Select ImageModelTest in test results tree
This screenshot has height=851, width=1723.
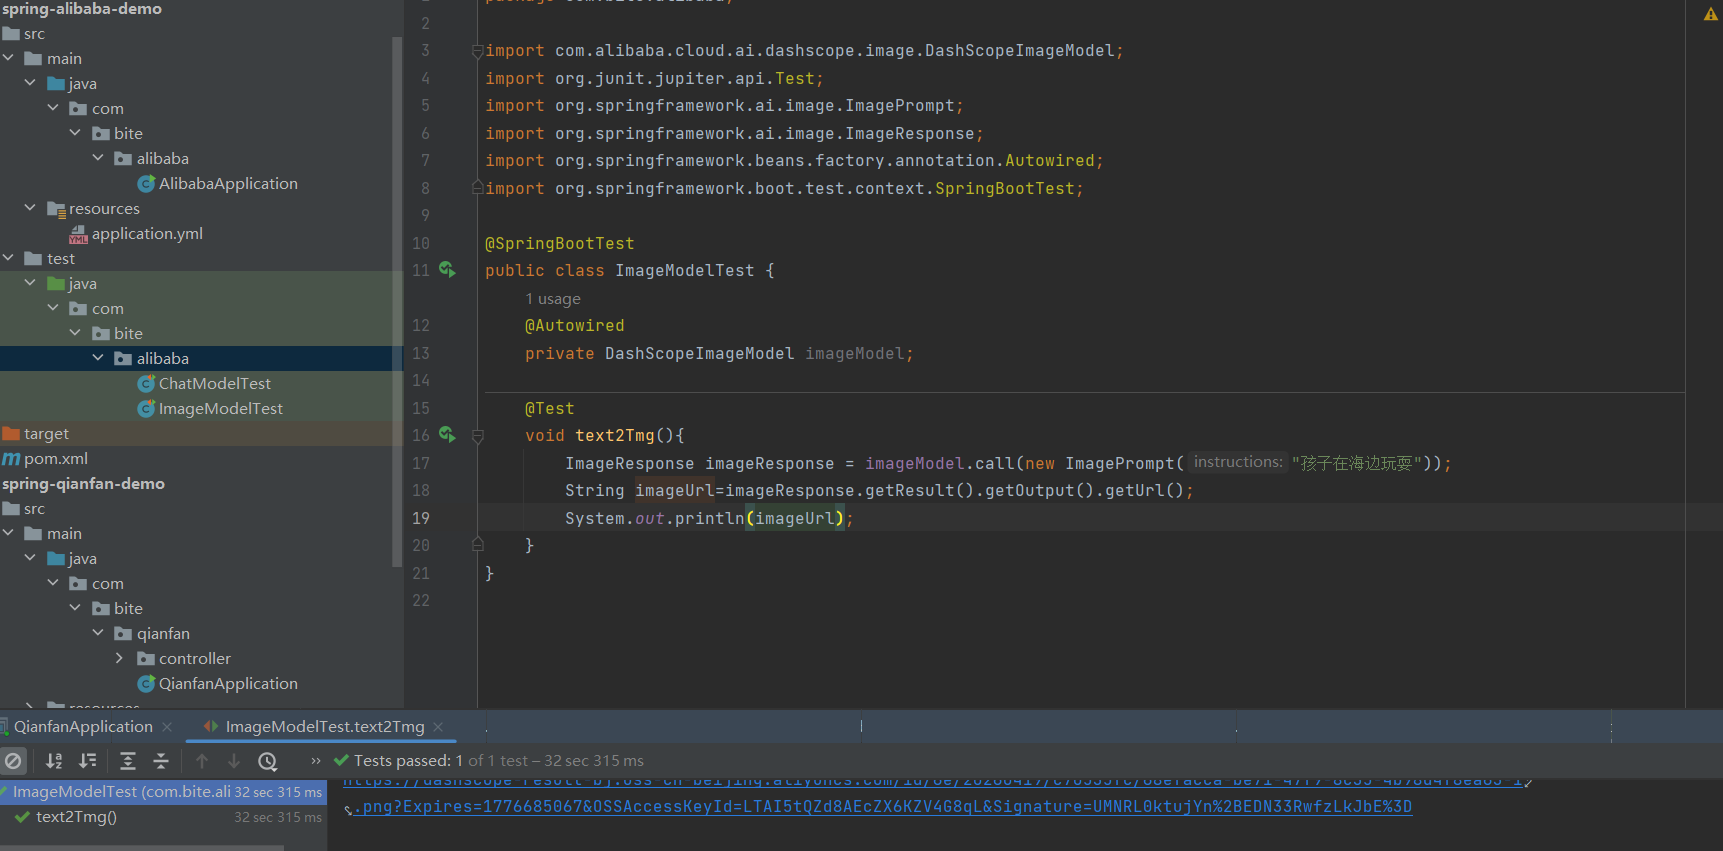click(x=163, y=792)
